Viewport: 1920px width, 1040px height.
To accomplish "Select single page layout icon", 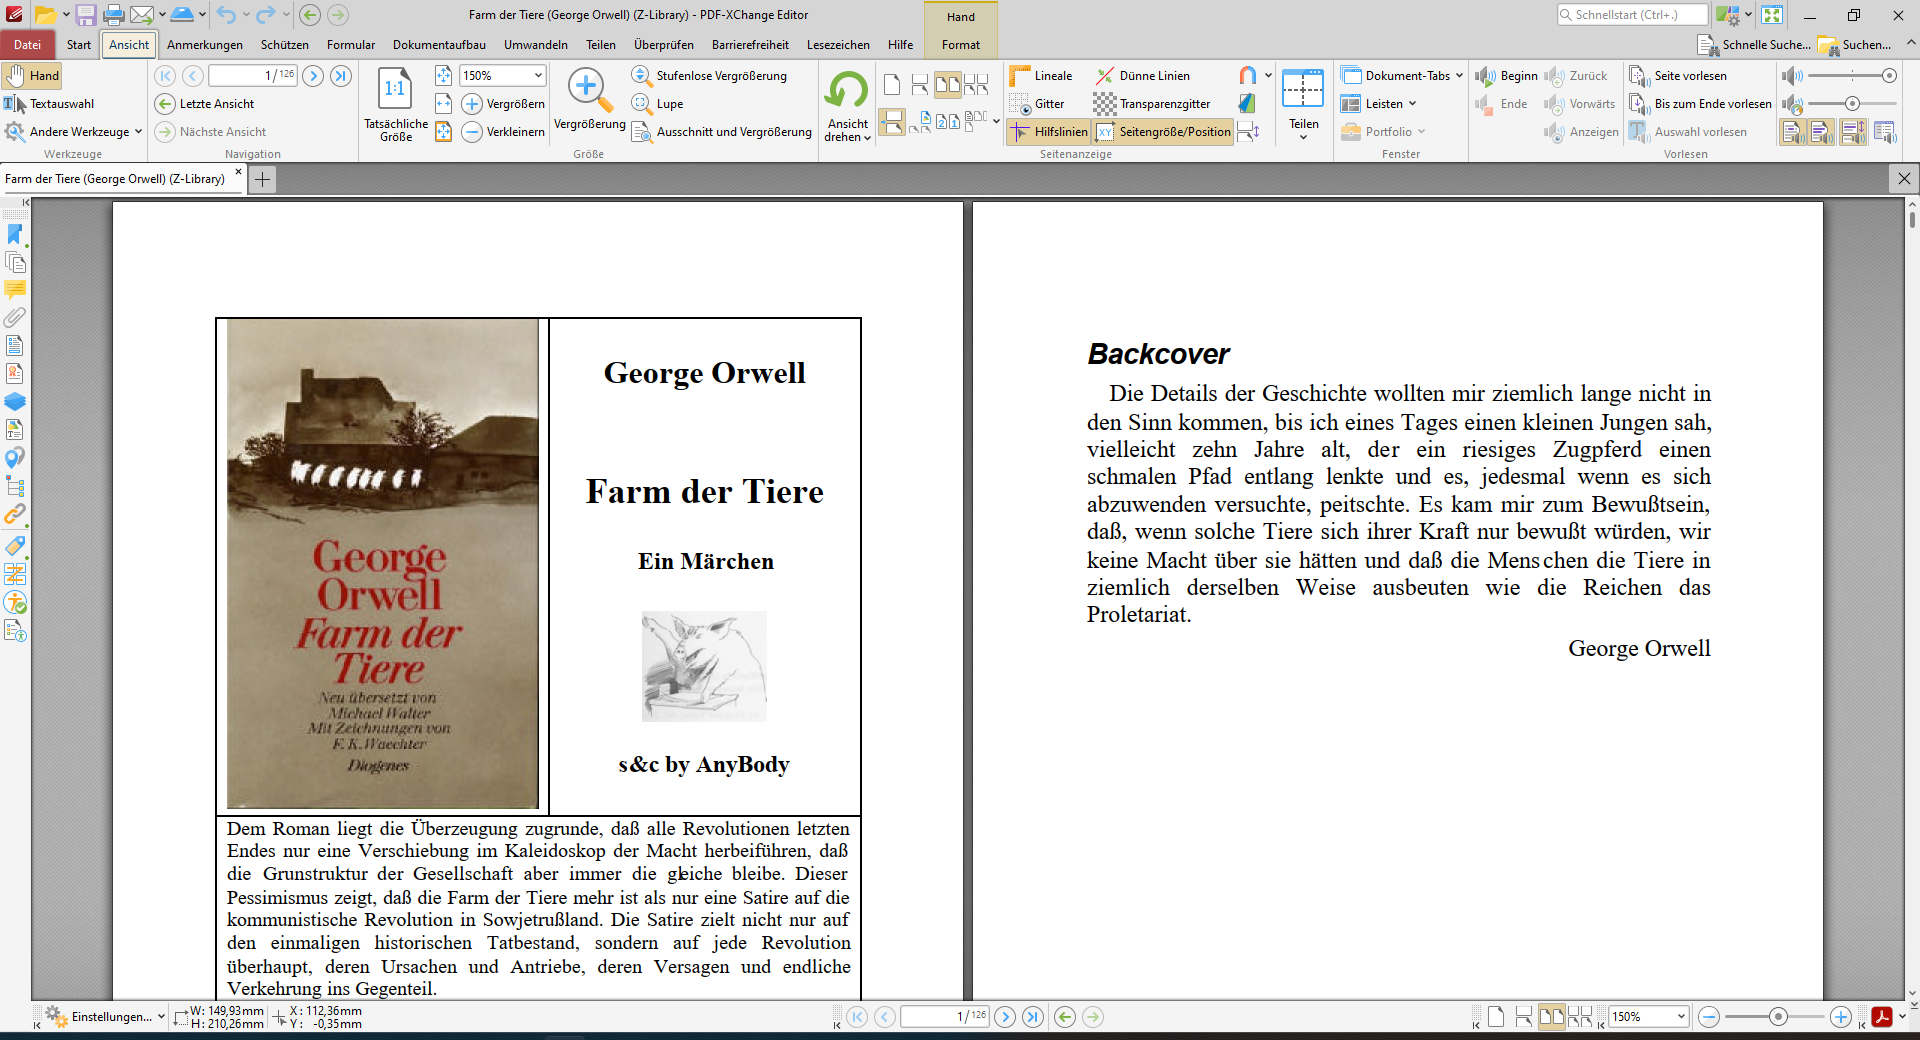I will pos(891,85).
